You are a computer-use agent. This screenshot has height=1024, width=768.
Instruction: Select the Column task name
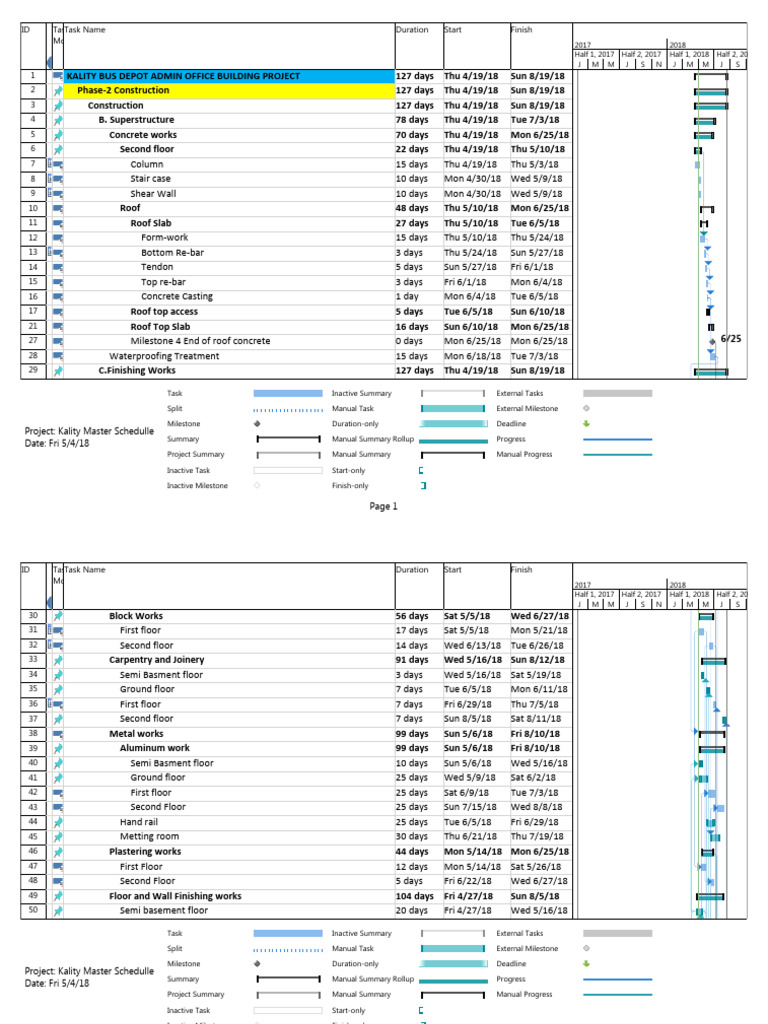pyautogui.click(x=147, y=165)
